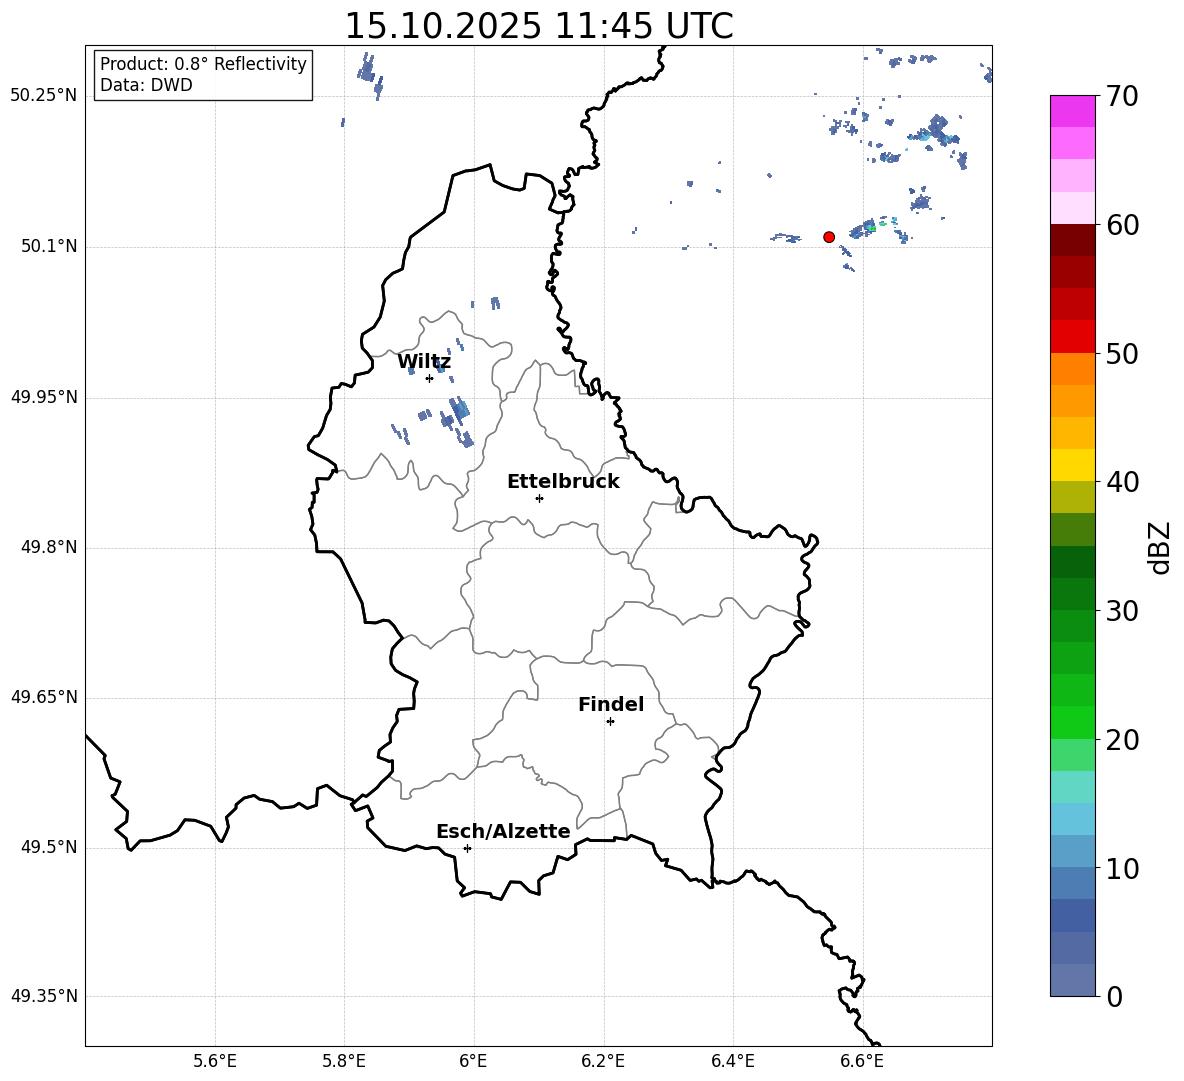Click the Esch/Alzette station cross marker
This screenshot has height=1081, width=1184.
point(467,848)
